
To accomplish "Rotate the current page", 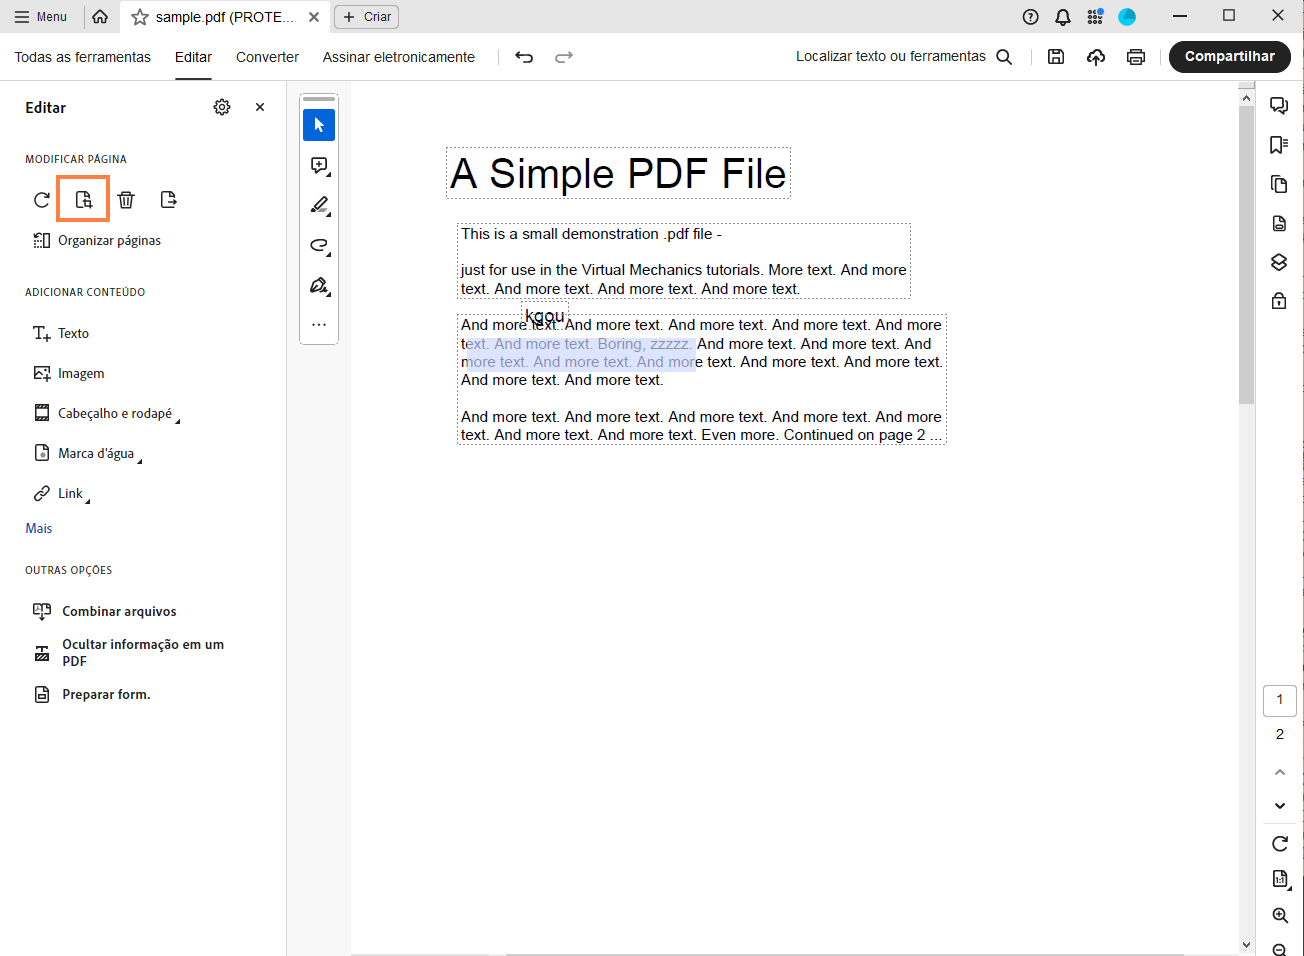I will pyautogui.click(x=41, y=199).
